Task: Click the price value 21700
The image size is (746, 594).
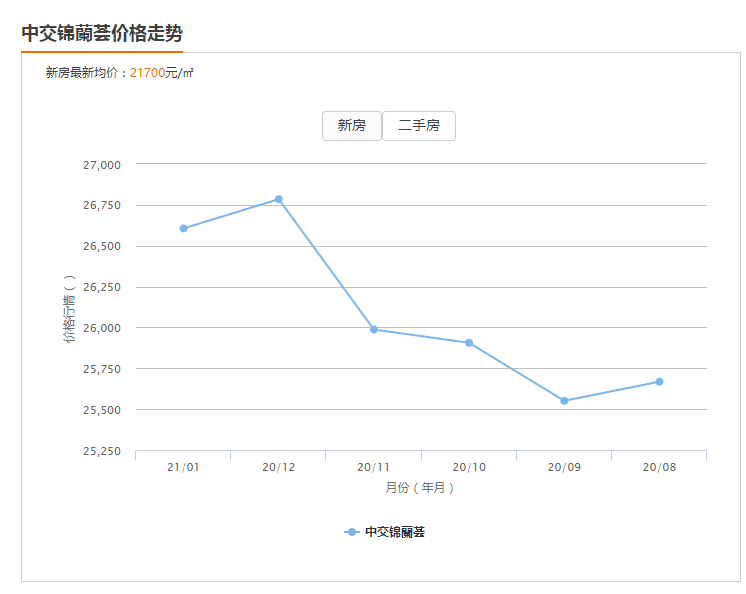Action: click(x=147, y=73)
